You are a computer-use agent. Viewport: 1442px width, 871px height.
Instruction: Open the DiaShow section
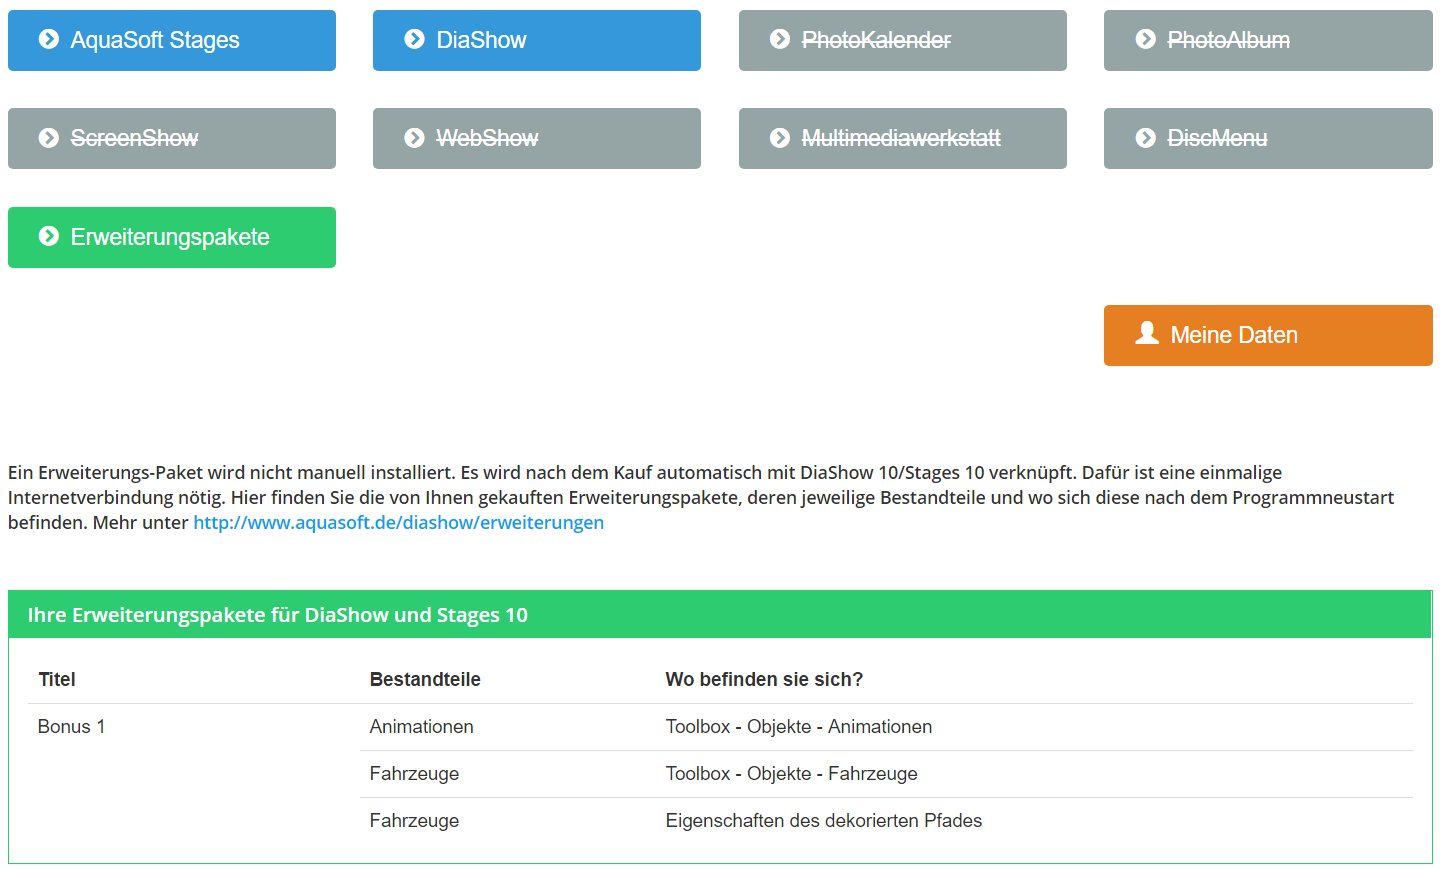536,40
